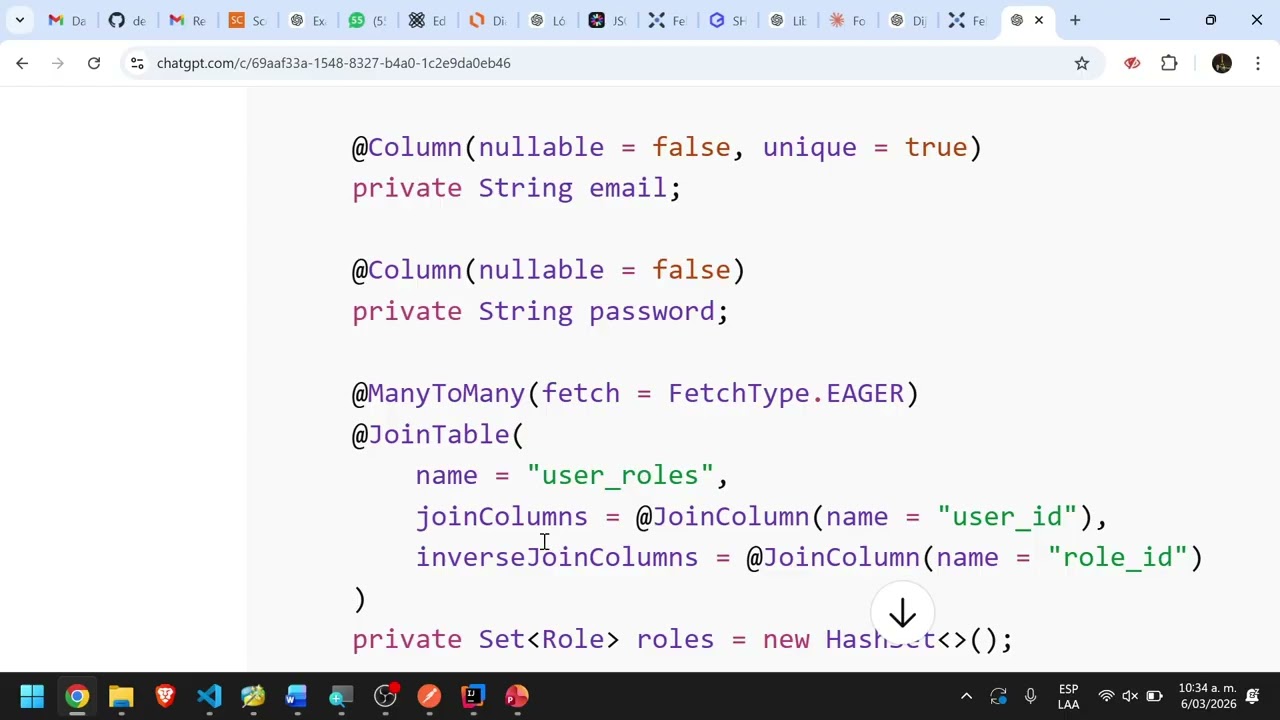Open the Chrome profile avatar
The height and width of the screenshot is (720, 1280).
tap(1222, 63)
